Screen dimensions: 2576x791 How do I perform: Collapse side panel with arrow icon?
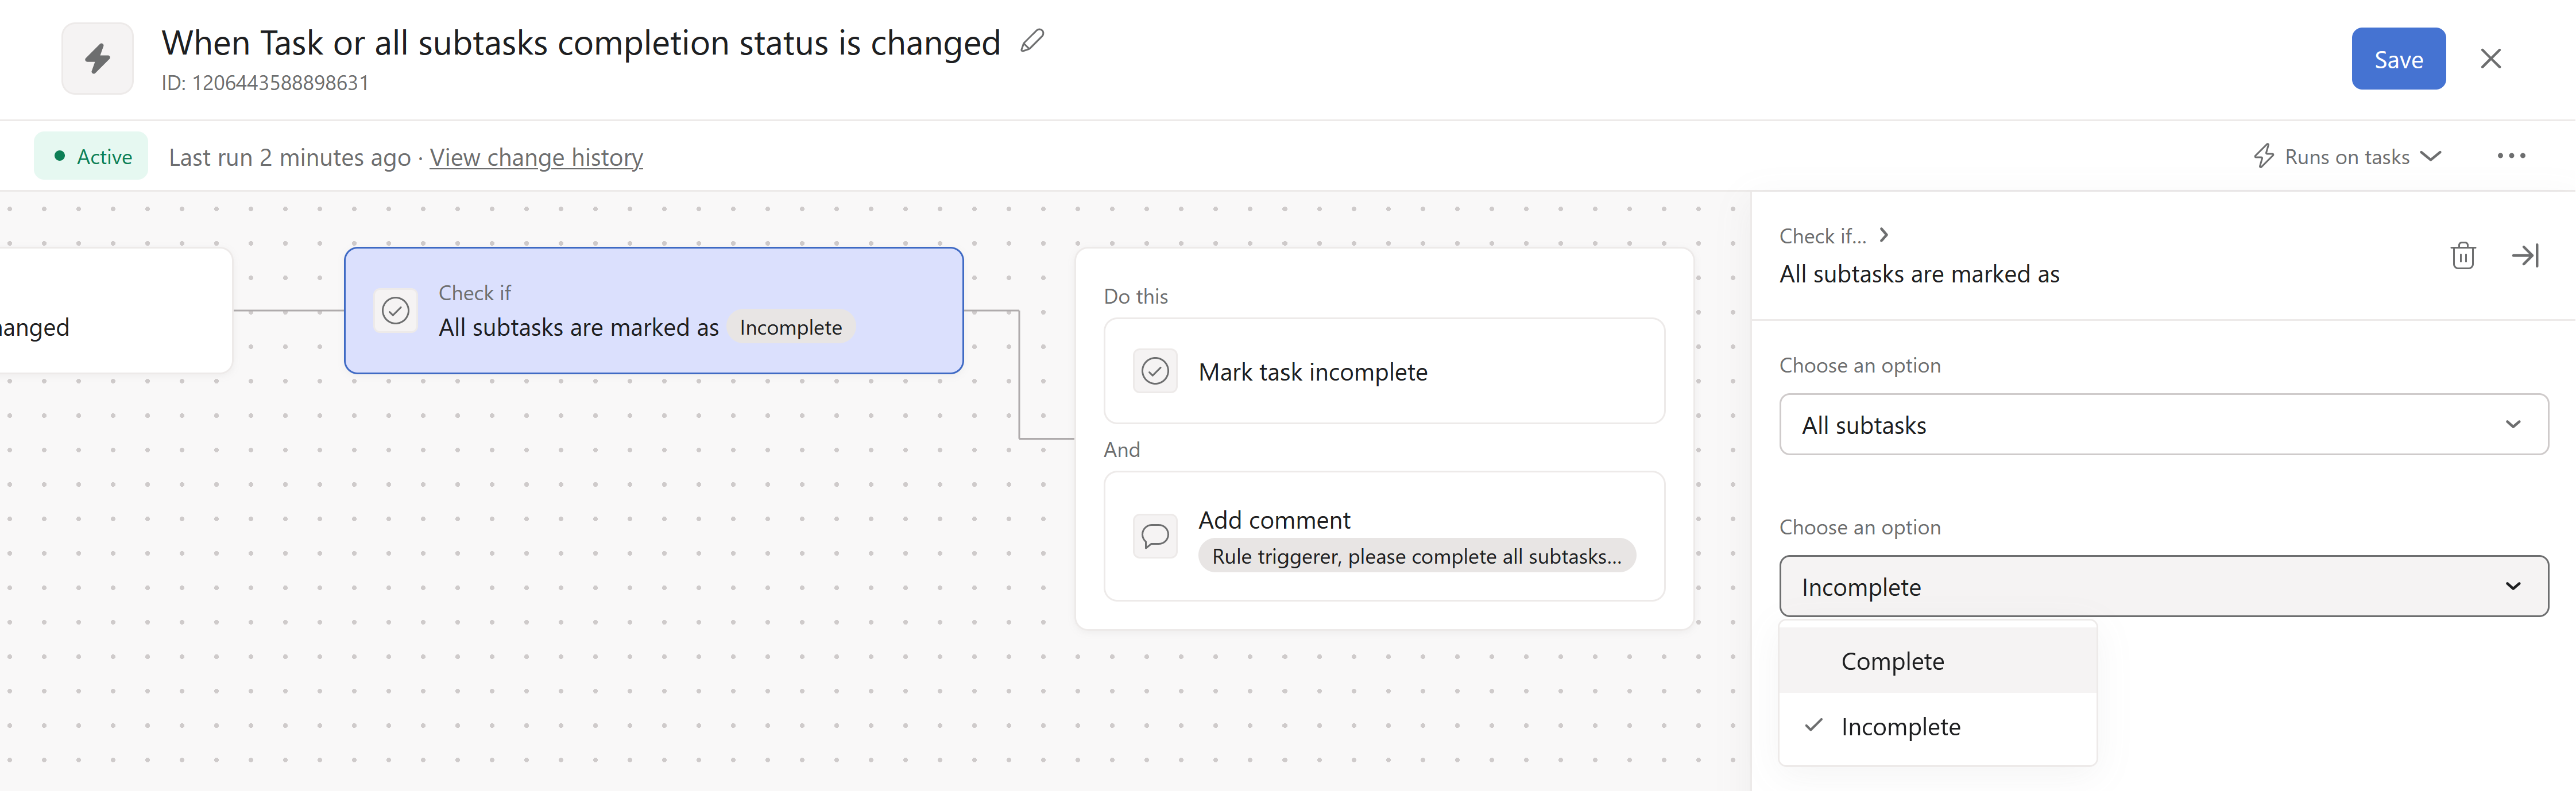2525,256
